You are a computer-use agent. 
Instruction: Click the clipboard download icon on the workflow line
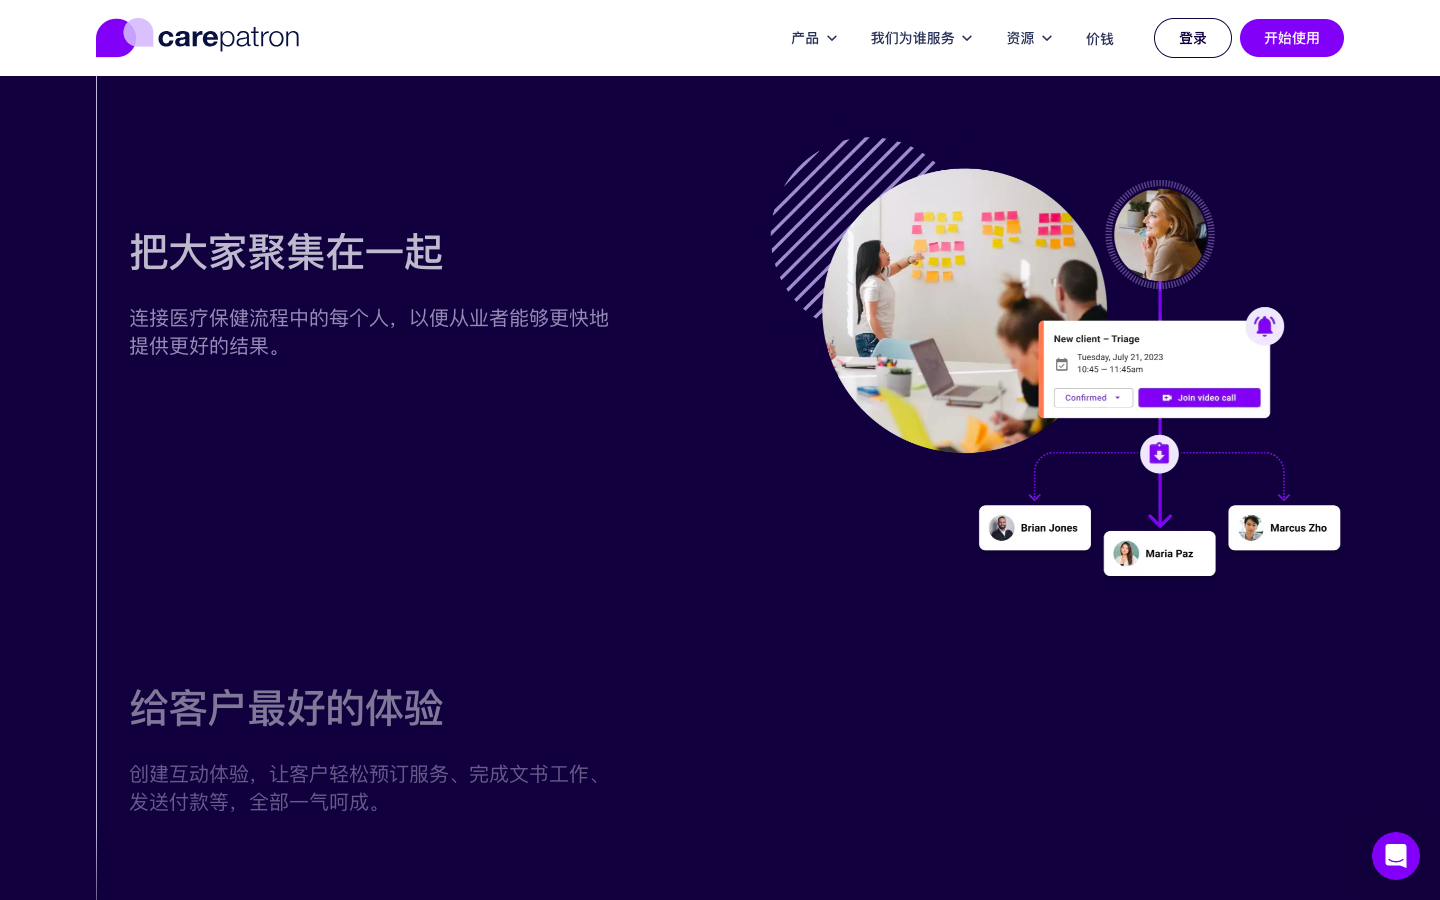1159,453
